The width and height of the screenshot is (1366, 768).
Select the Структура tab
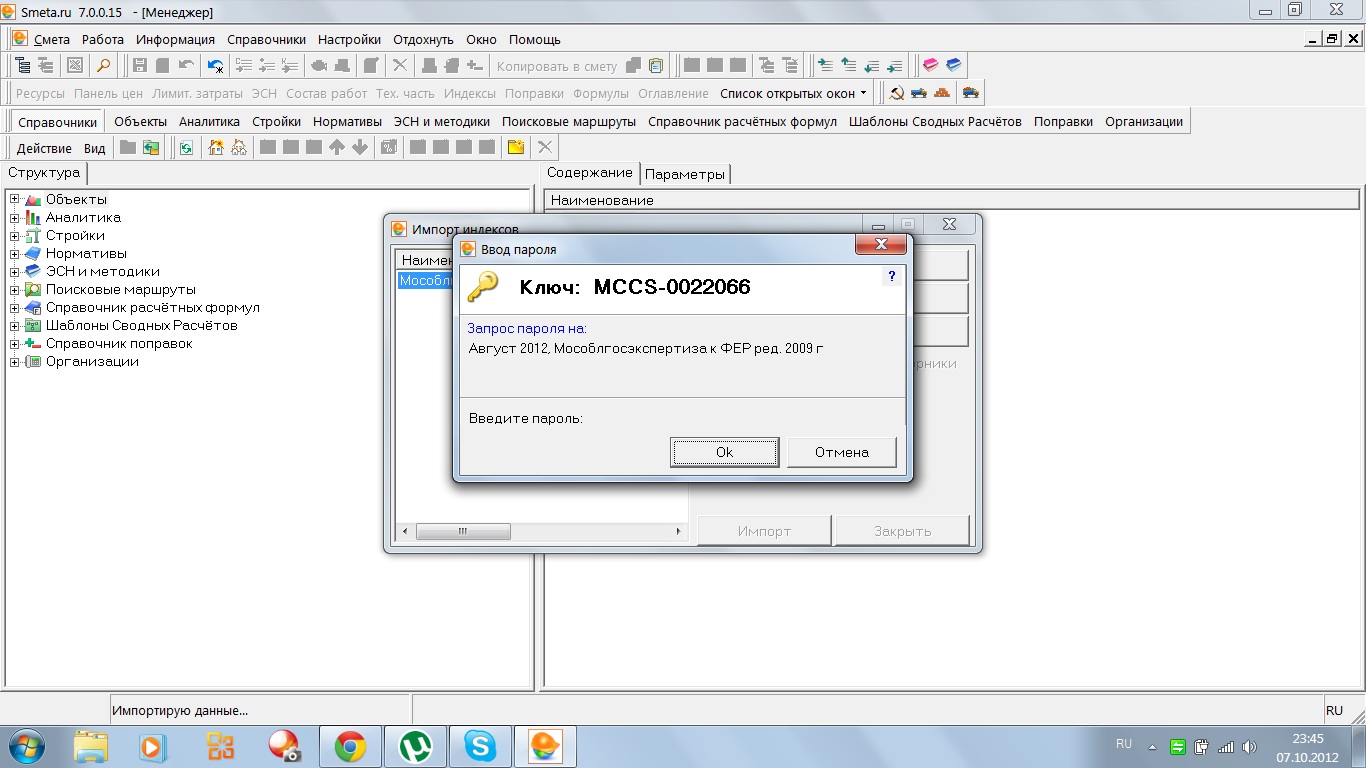point(44,173)
